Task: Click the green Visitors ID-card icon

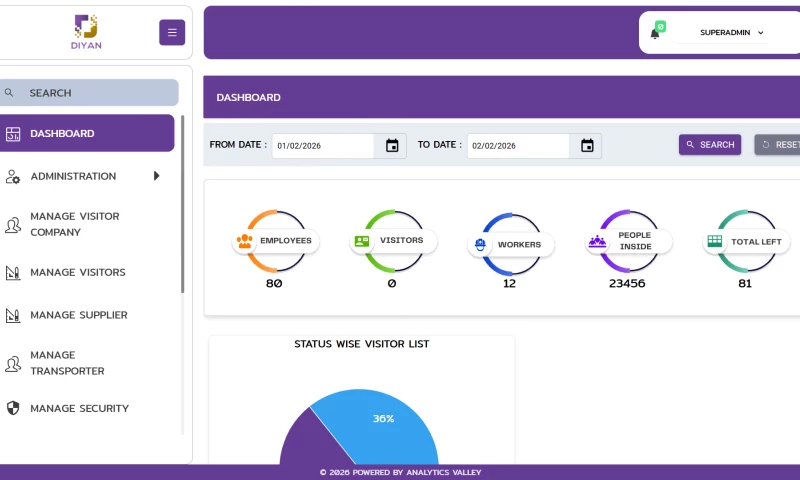Action: [x=362, y=241]
